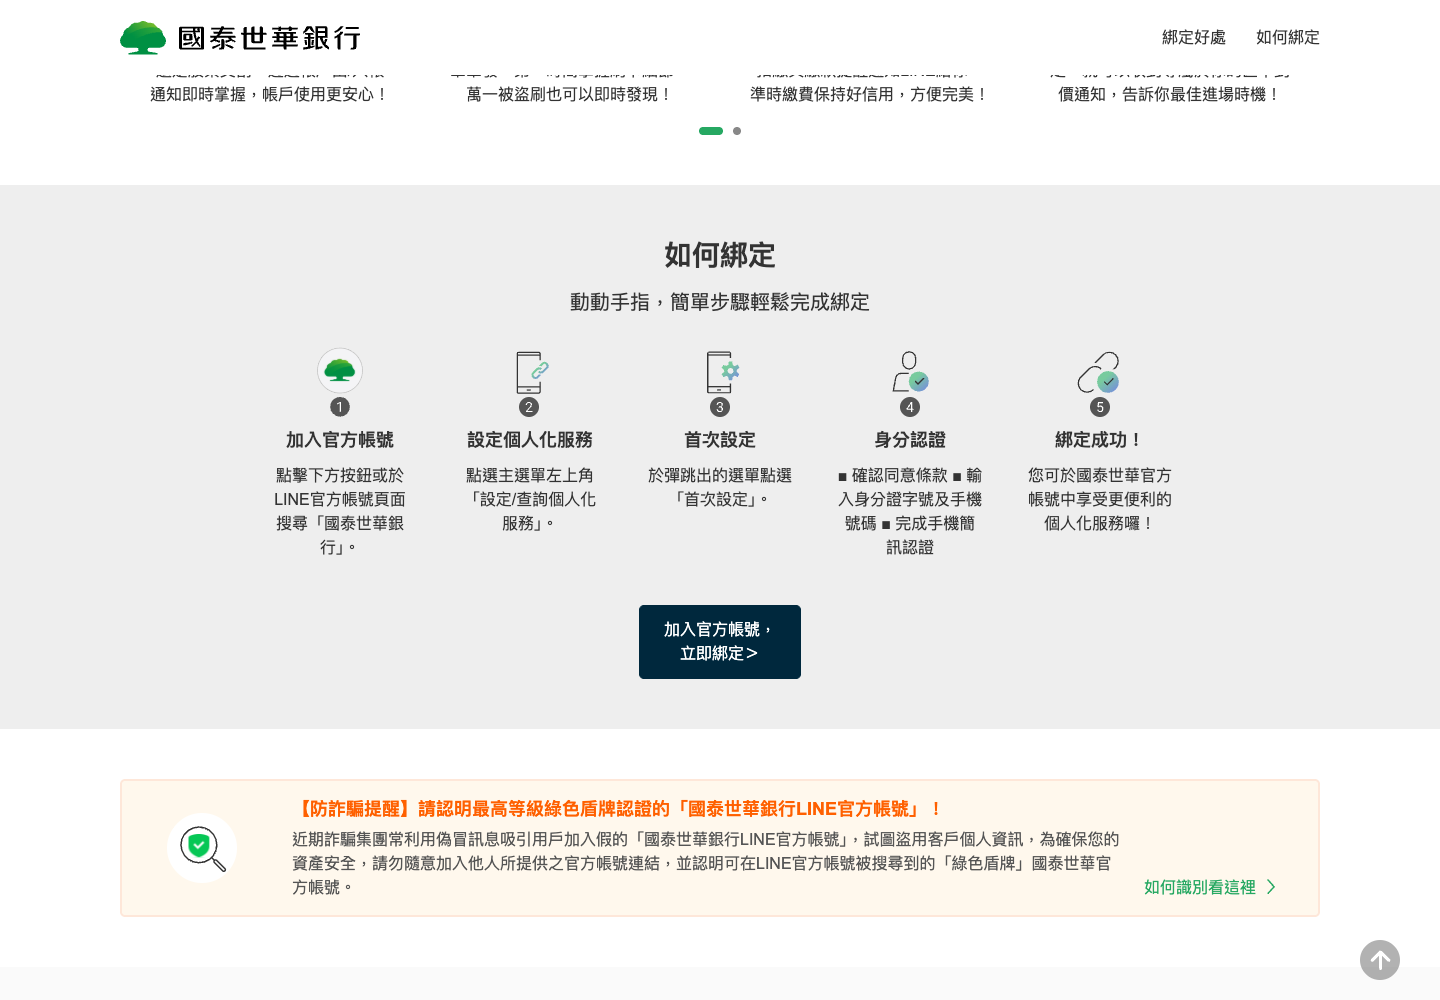Click the back-to-top arrow button
The image size is (1440, 1000).
click(1380, 960)
